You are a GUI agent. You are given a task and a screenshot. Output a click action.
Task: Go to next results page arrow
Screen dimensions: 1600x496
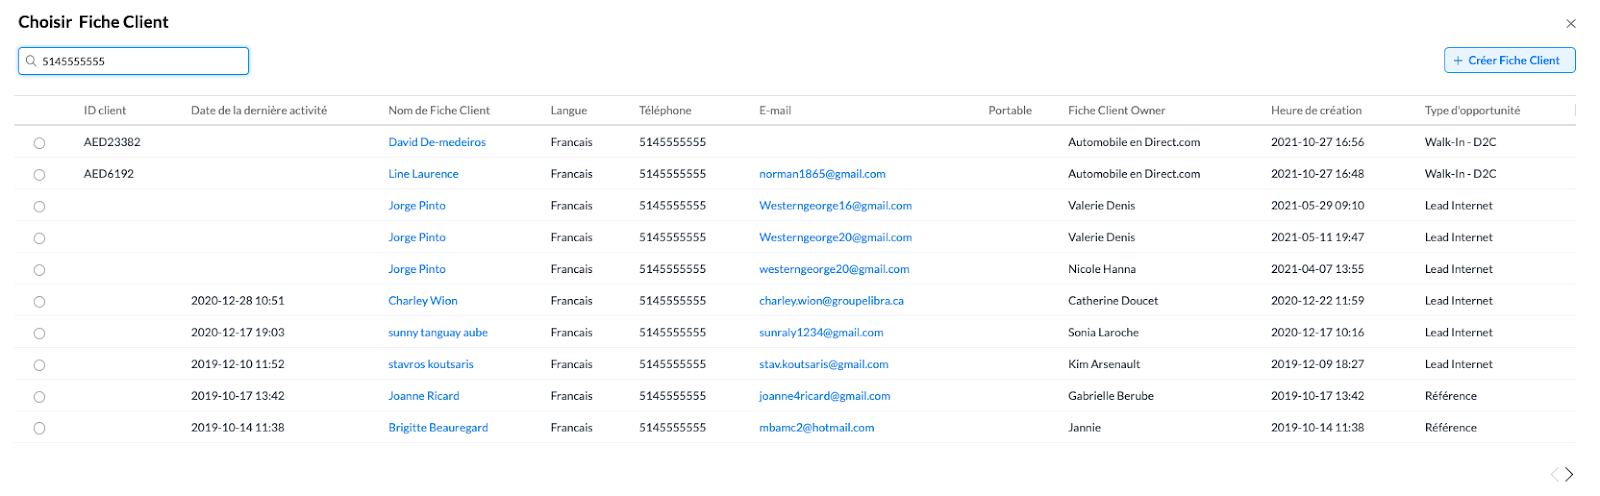[1569, 474]
